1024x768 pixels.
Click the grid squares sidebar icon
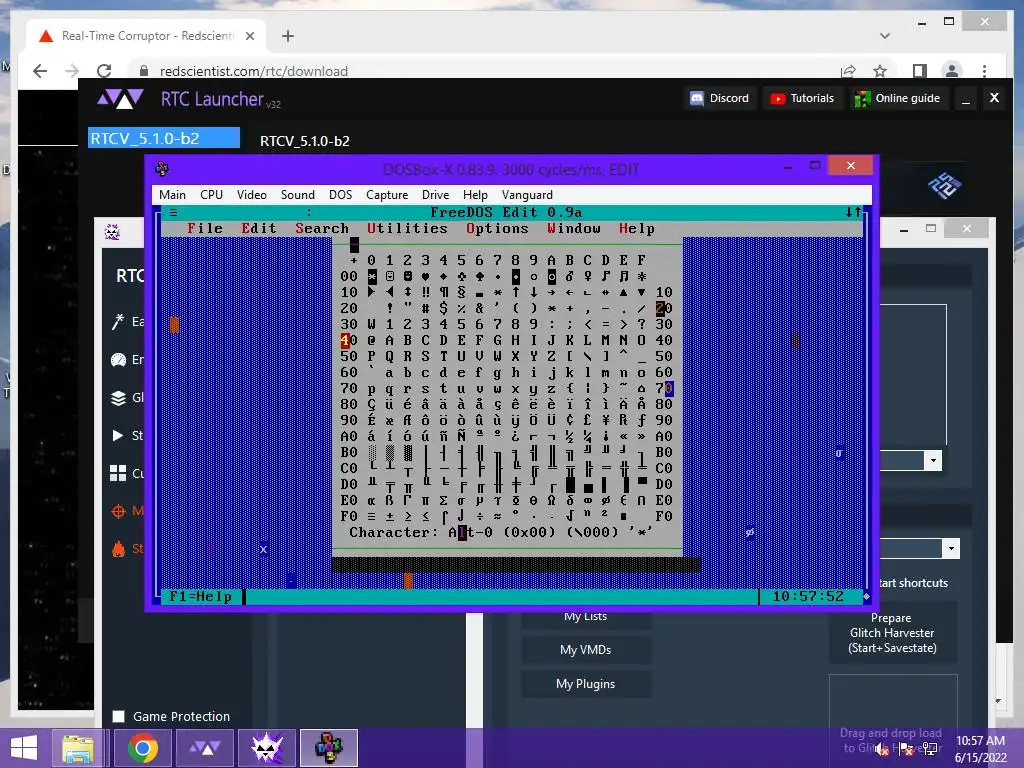(118, 473)
